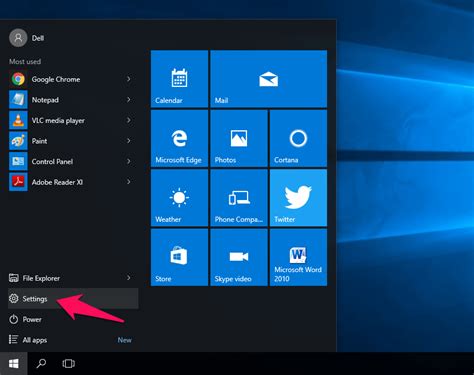The height and width of the screenshot is (375, 474).
Task: Select the Adobe Reader XI label
Action: pyautogui.click(x=57, y=182)
